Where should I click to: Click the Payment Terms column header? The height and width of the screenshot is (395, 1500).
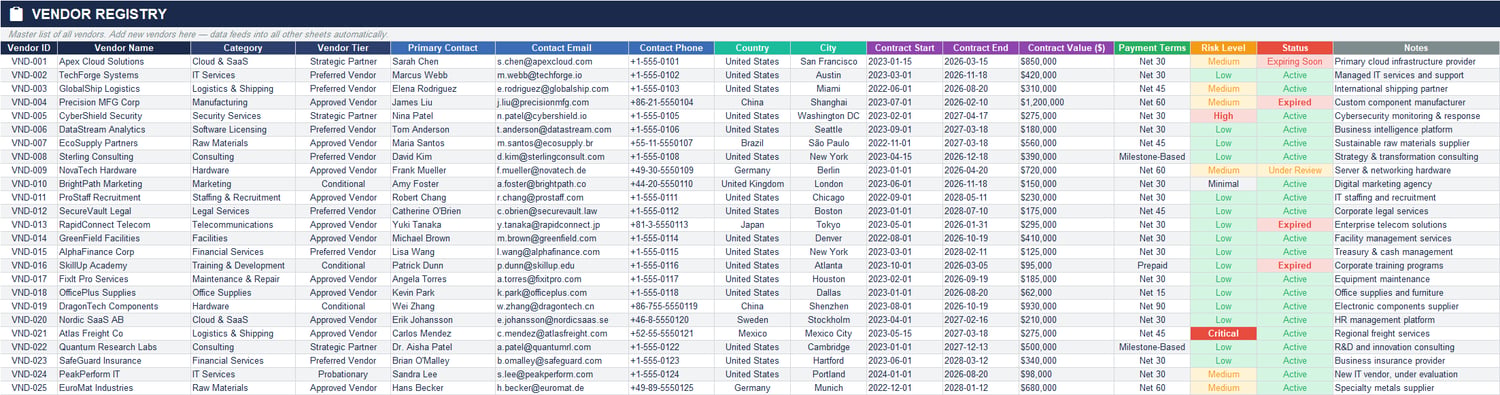[x=1152, y=47]
